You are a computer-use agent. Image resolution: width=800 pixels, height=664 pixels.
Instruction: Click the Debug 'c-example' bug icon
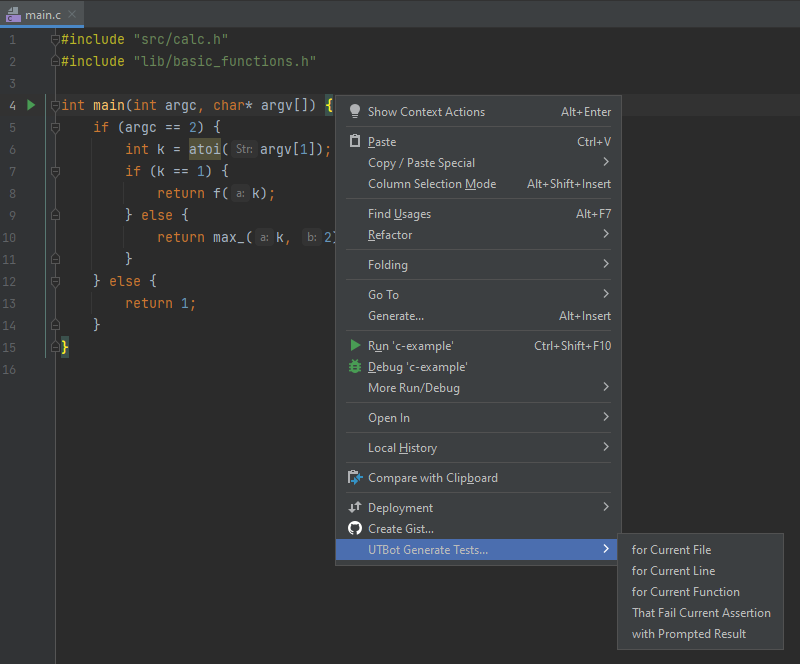(x=354, y=367)
